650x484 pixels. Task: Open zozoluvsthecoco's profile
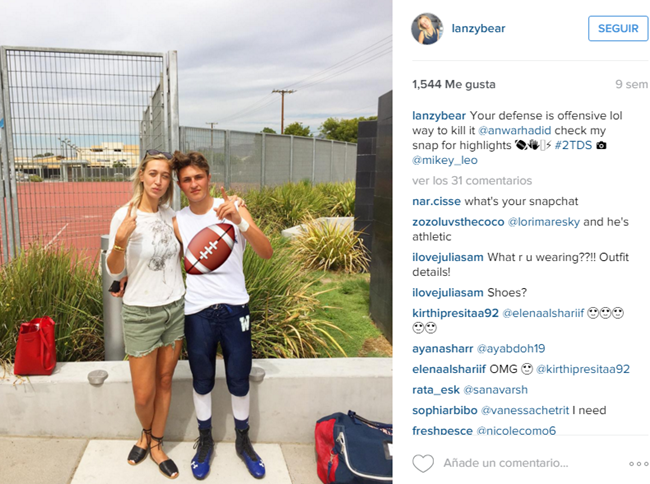coord(458,222)
